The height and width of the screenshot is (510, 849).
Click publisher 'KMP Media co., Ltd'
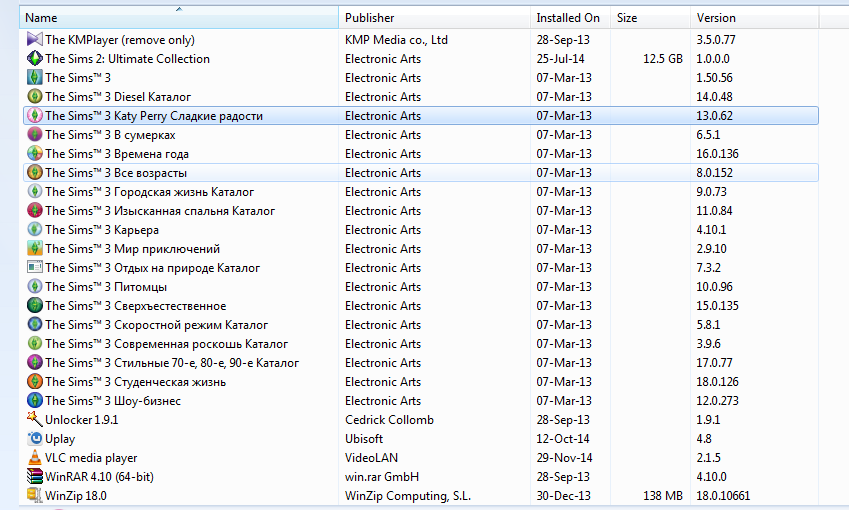click(x=396, y=40)
